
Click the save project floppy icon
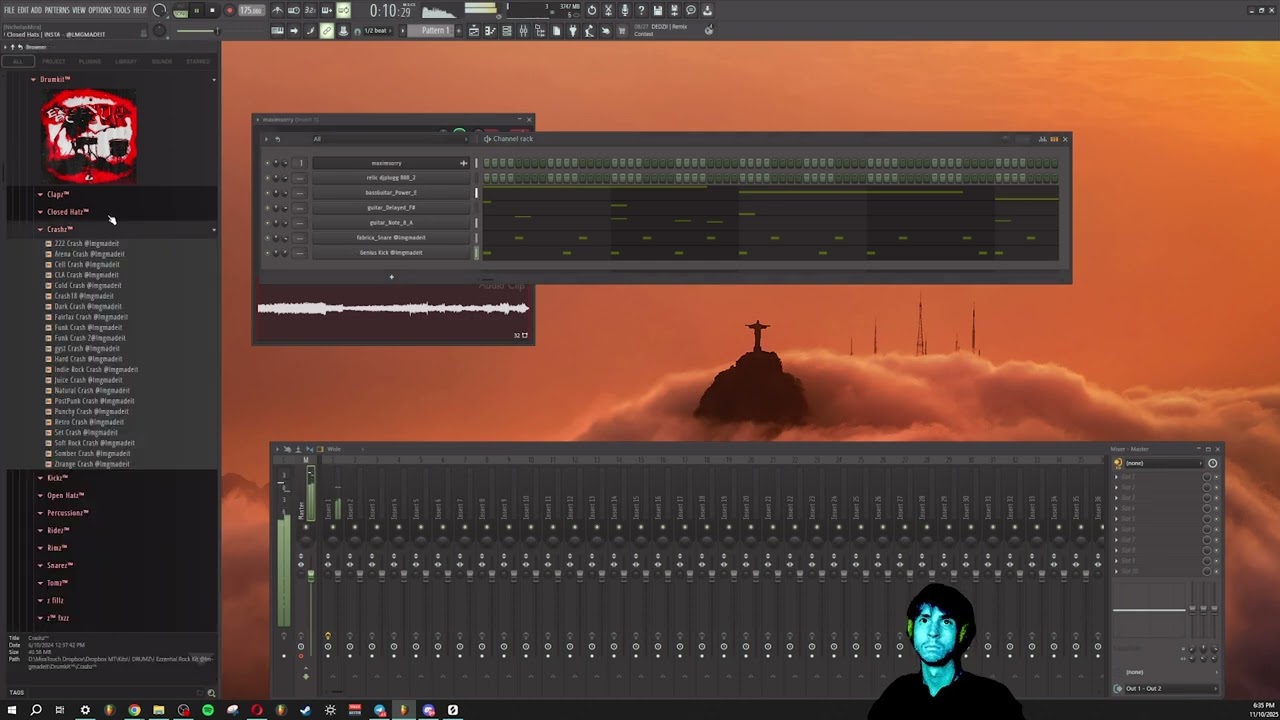pyautogui.click(x=657, y=11)
